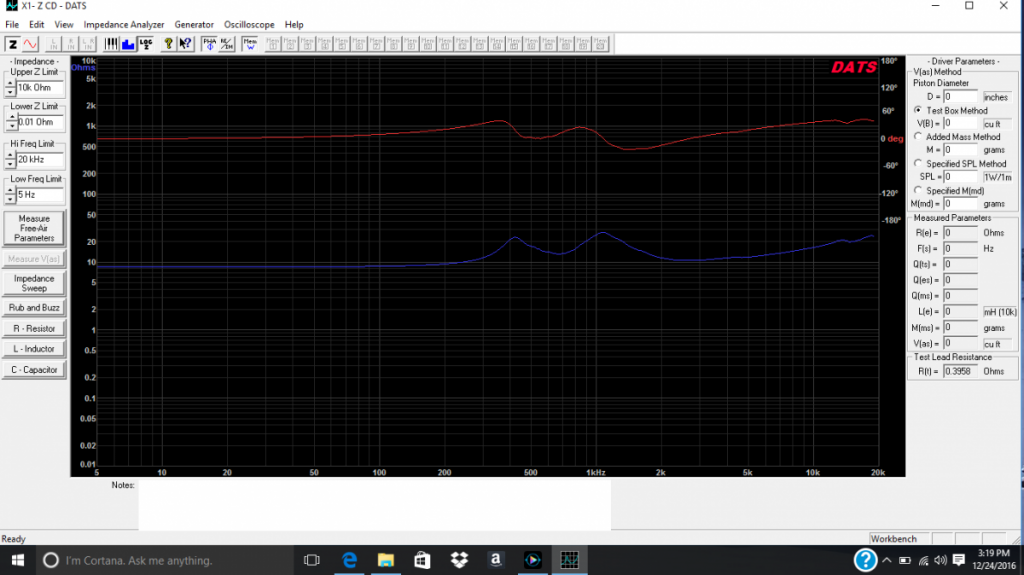Viewport: 1024px width, 575px height.
Task: Click the V(B) test box volume field
Action: [x=960, y=123]
